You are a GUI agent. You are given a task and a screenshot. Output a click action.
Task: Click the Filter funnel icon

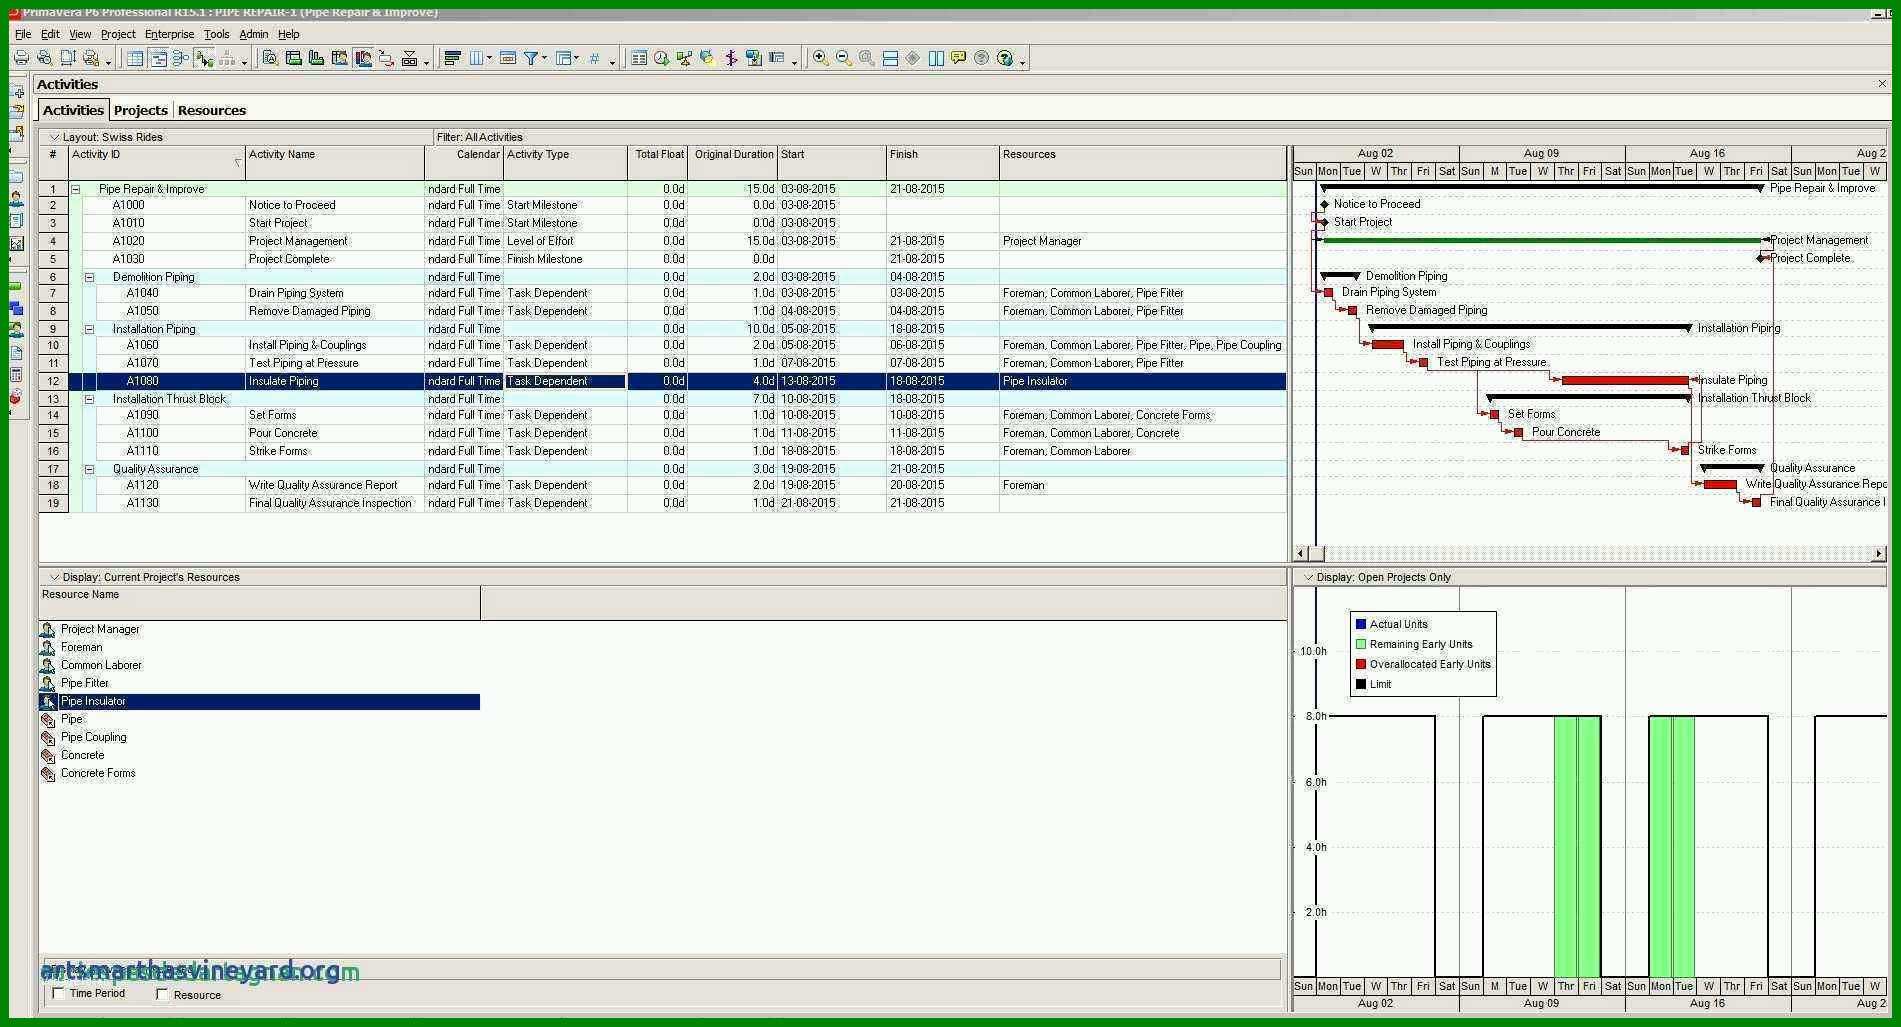click(x=530, y=58)
